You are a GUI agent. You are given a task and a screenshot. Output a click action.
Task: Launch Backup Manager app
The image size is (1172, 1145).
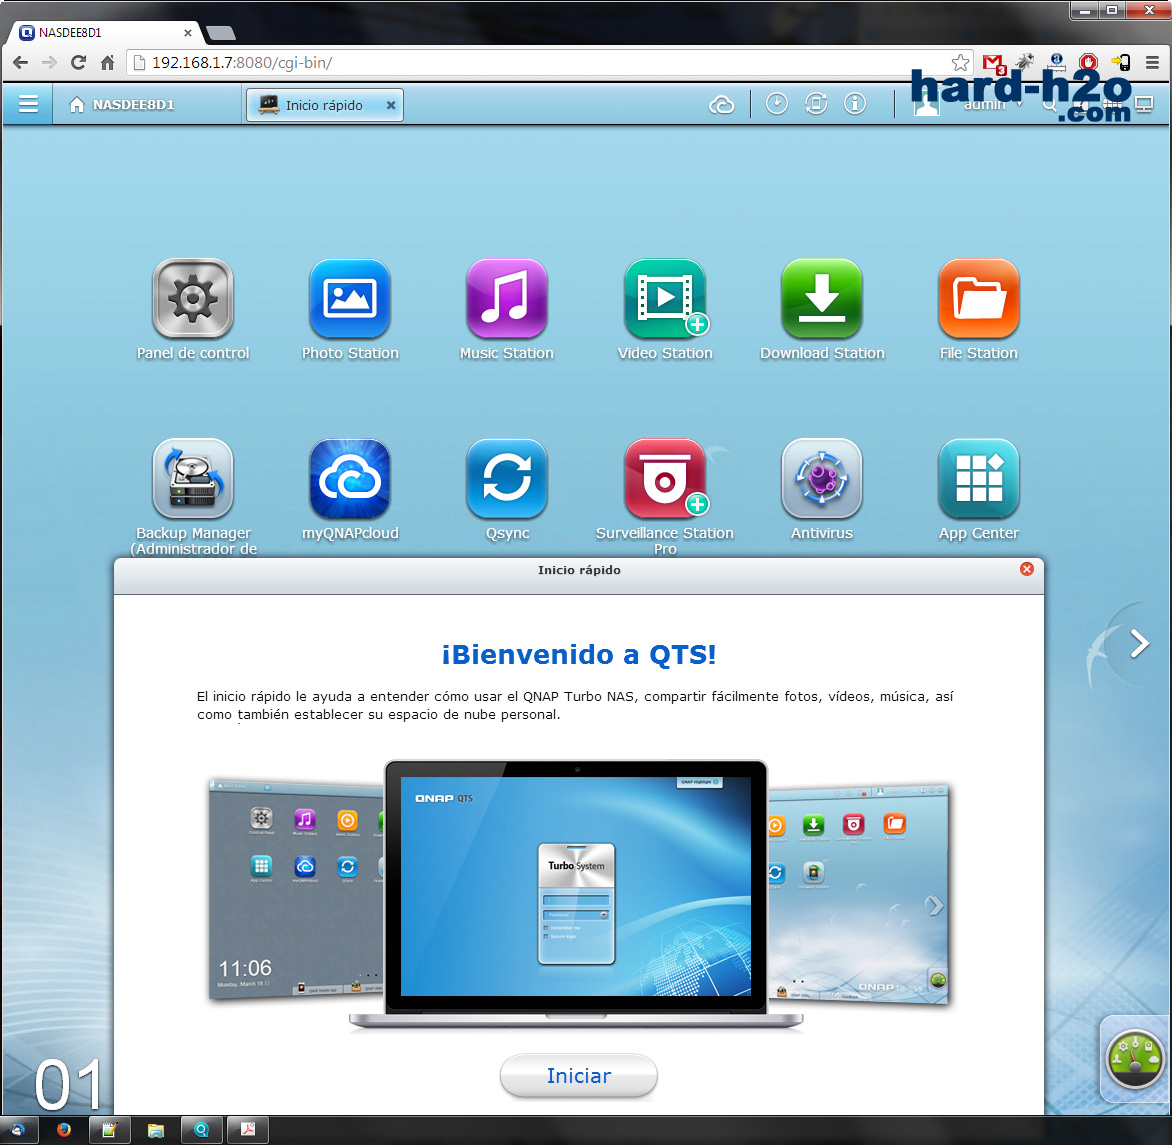[193, 478]
